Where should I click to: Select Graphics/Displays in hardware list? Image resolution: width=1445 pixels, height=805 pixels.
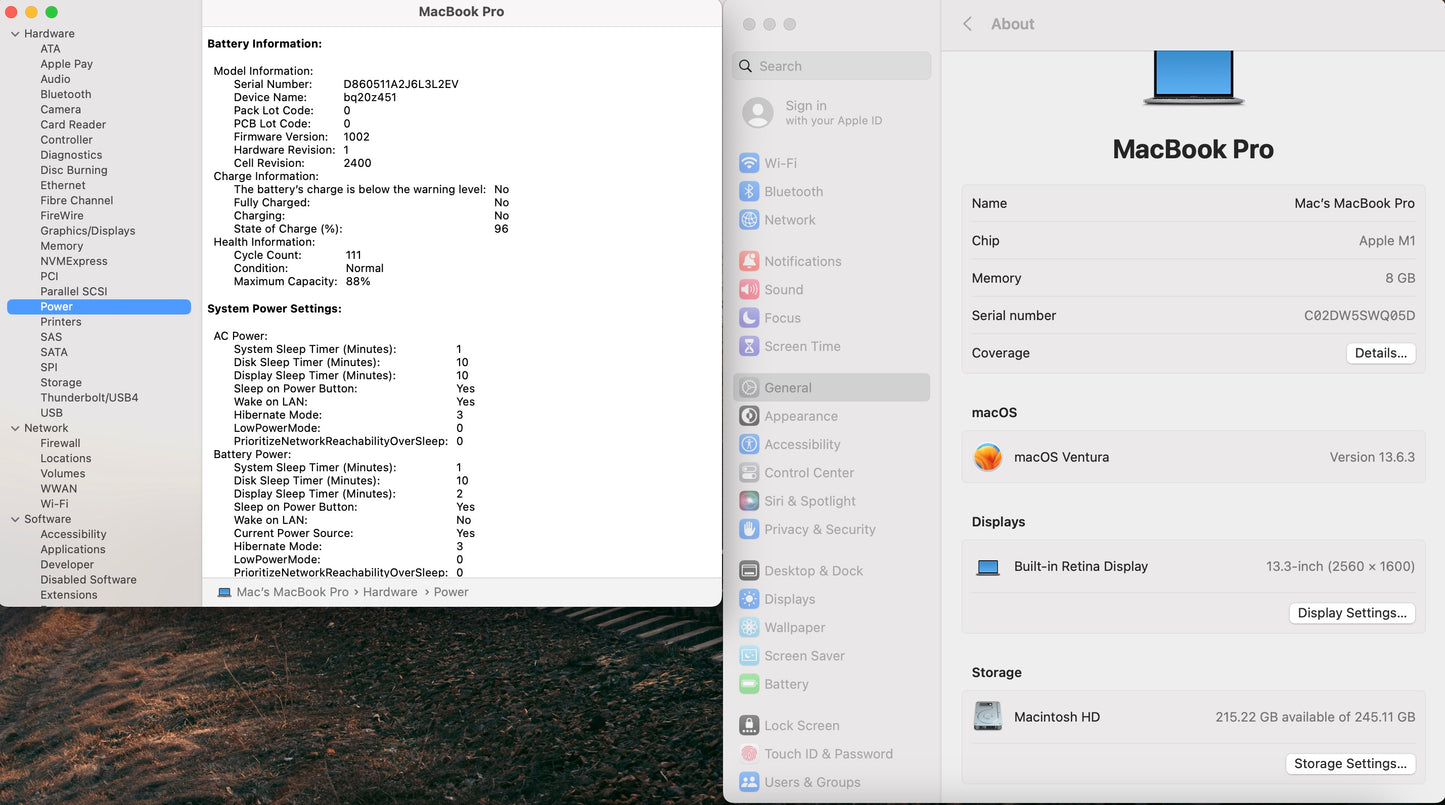click(87, 231)
